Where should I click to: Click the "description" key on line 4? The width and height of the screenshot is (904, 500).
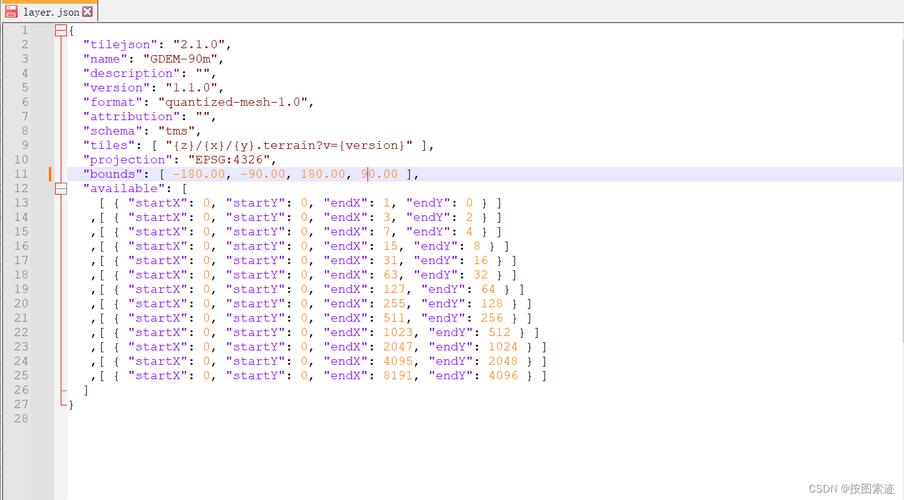131,73
